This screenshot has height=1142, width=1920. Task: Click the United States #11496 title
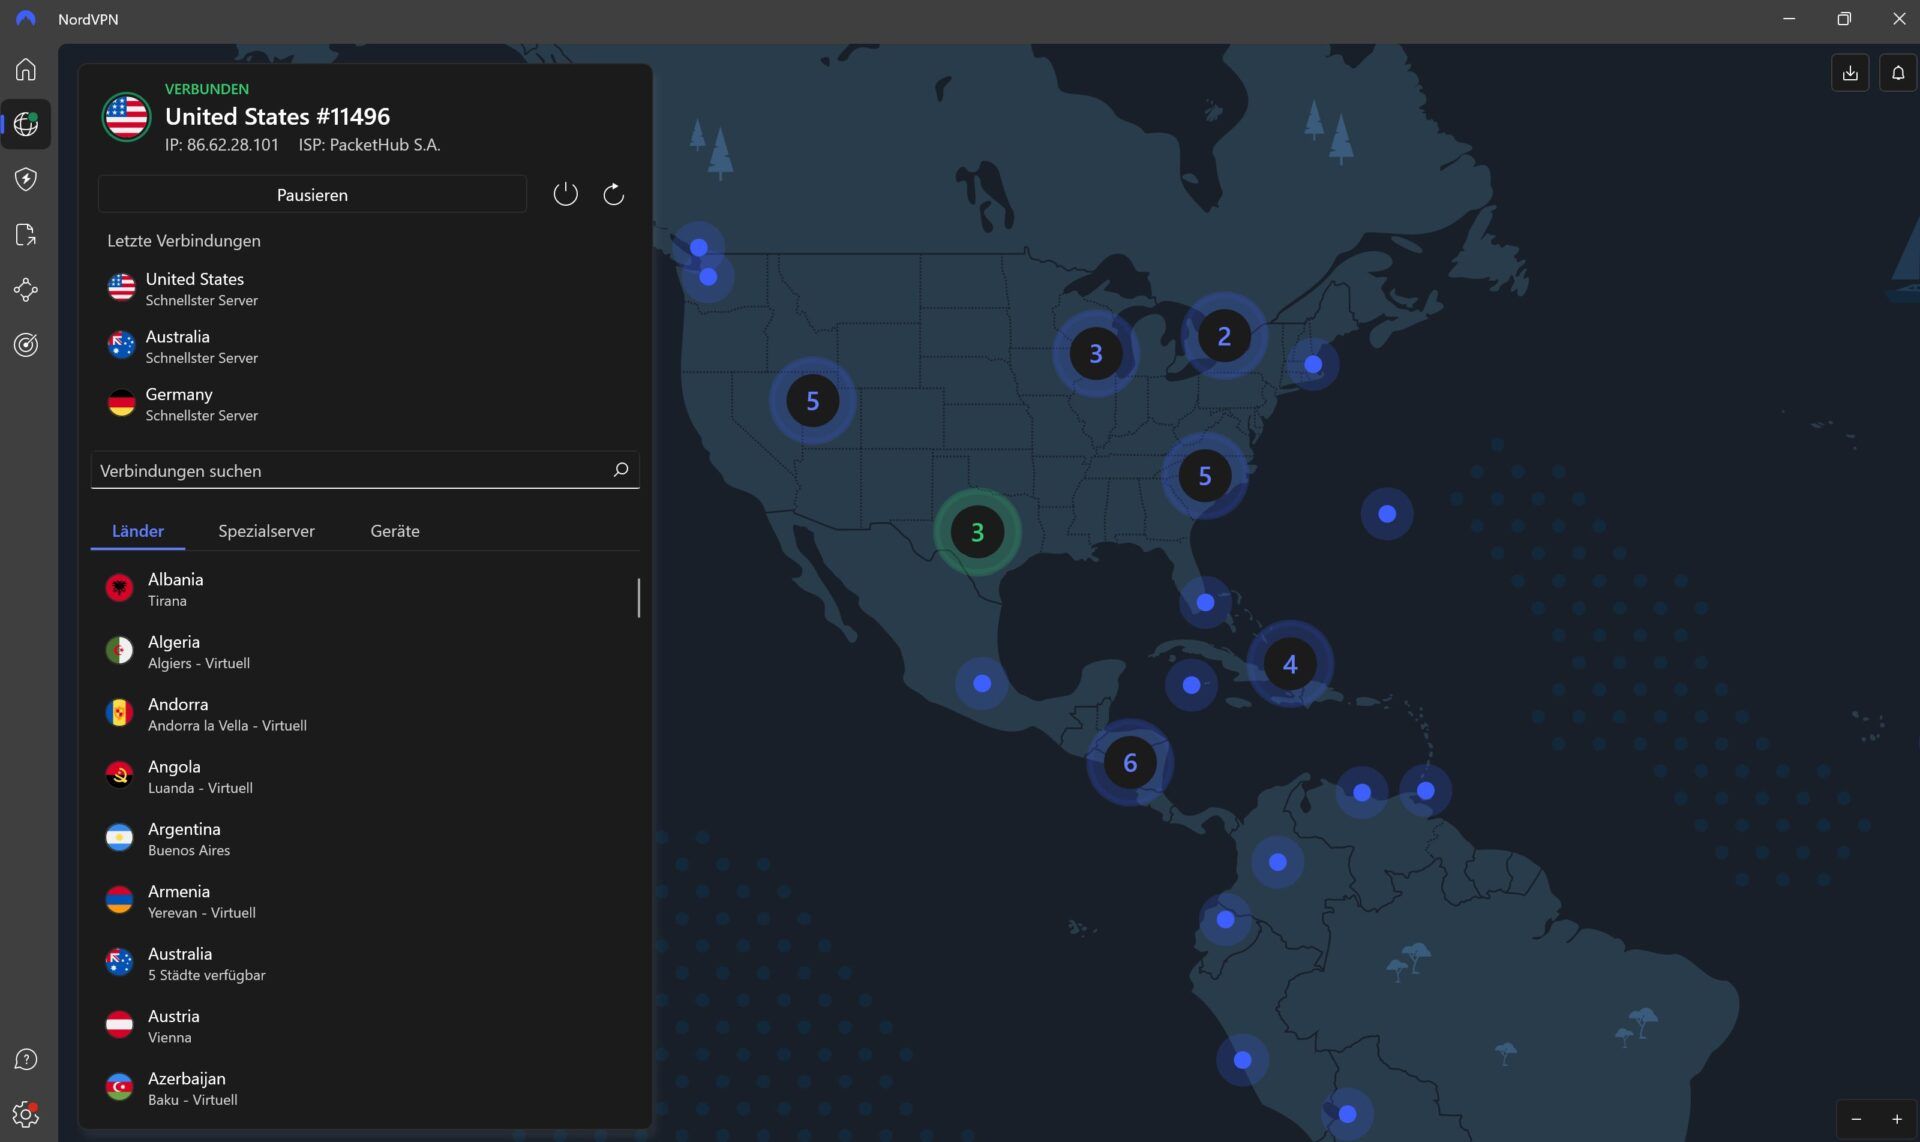tap(277, 116)
